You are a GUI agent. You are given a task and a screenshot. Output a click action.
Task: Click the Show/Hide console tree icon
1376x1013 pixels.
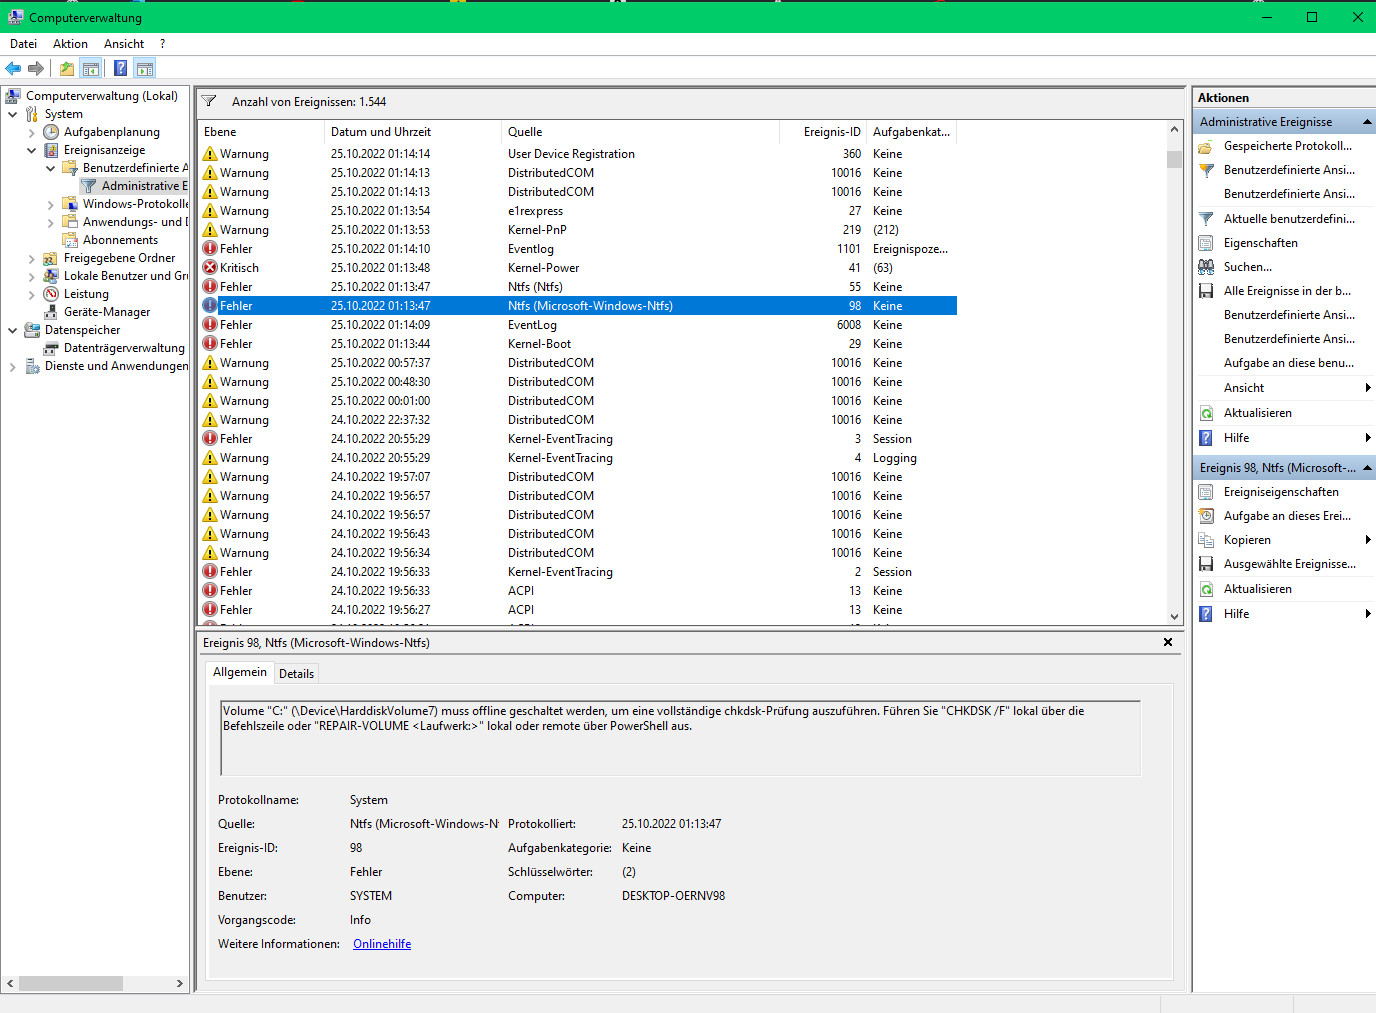[91, 68]
